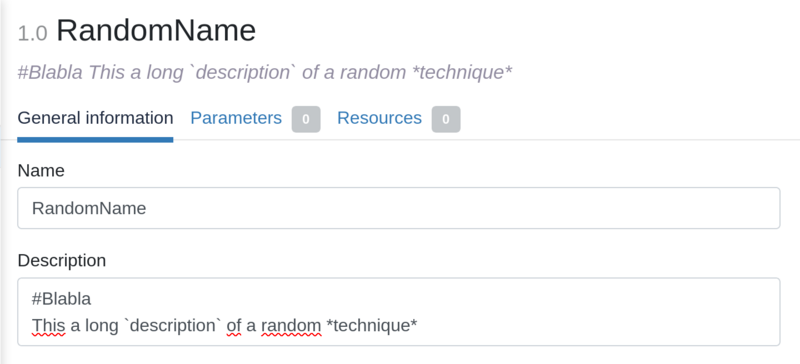The height and width of the screenshot is (364, 800).
Task: Click the Resources count badge showing 0
Action: (x=446, y=119)
